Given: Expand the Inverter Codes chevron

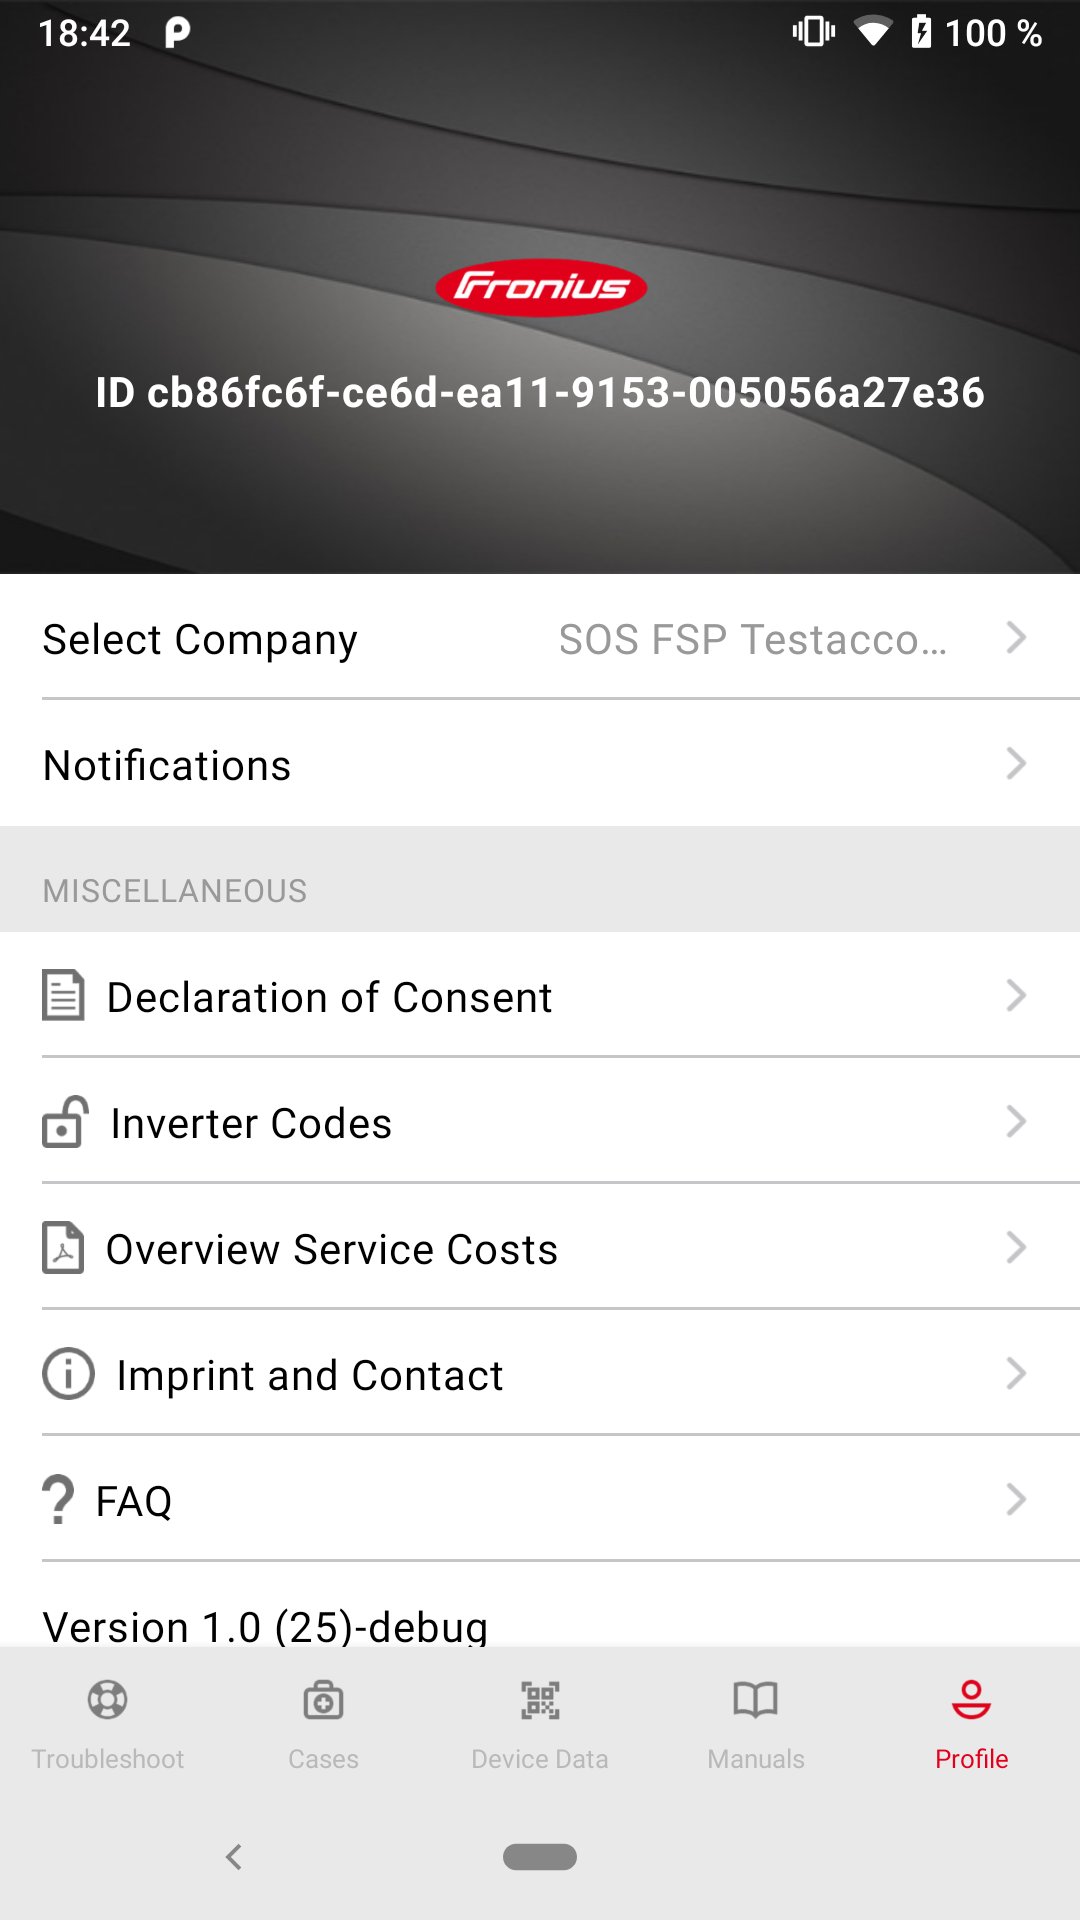Looking at the screenshot, I should click(1016, 1122).
